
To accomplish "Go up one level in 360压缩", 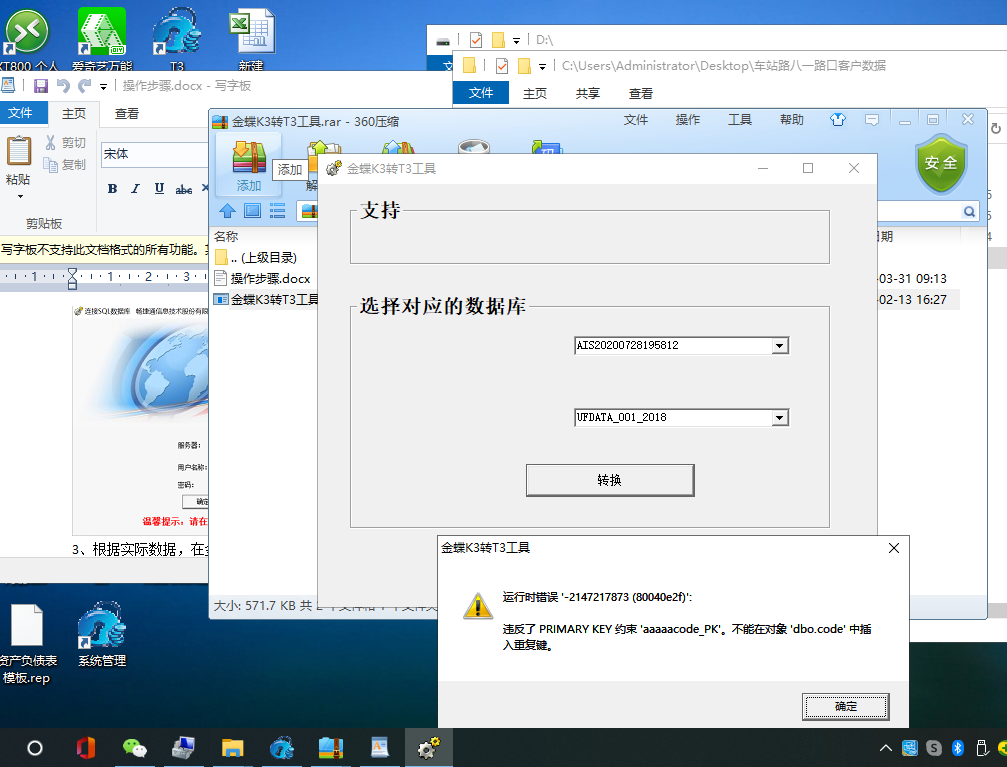I will point(227,211).
